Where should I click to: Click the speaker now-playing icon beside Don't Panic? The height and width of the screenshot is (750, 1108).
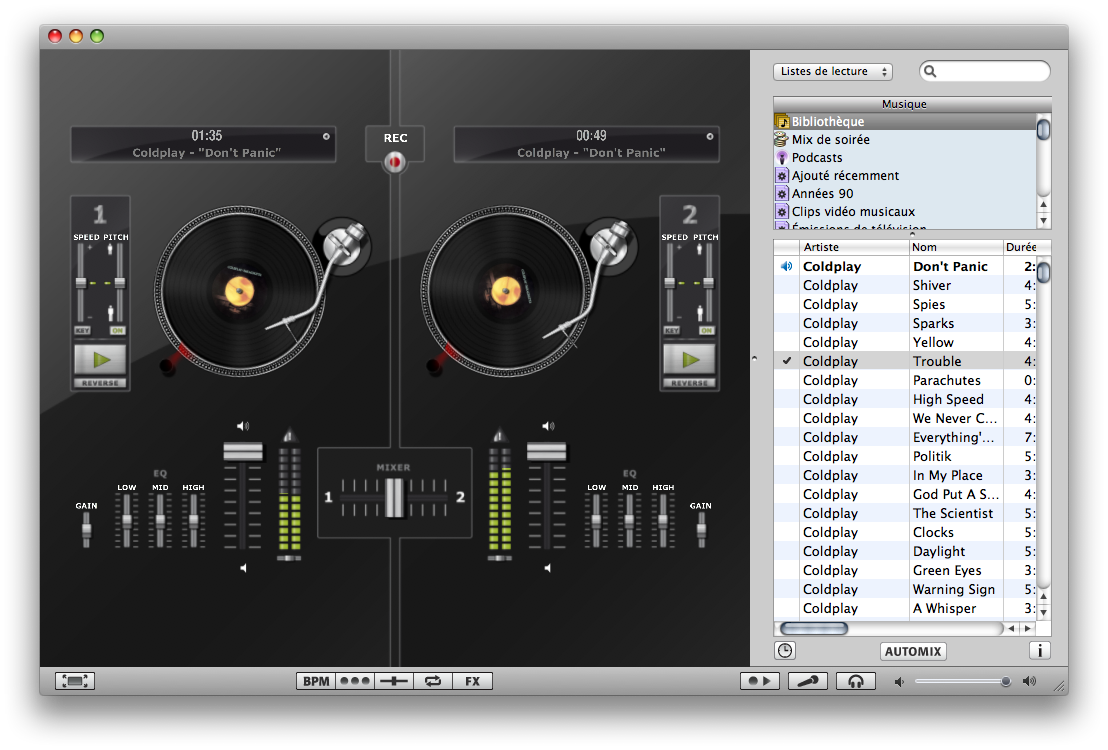pos(786,266)
